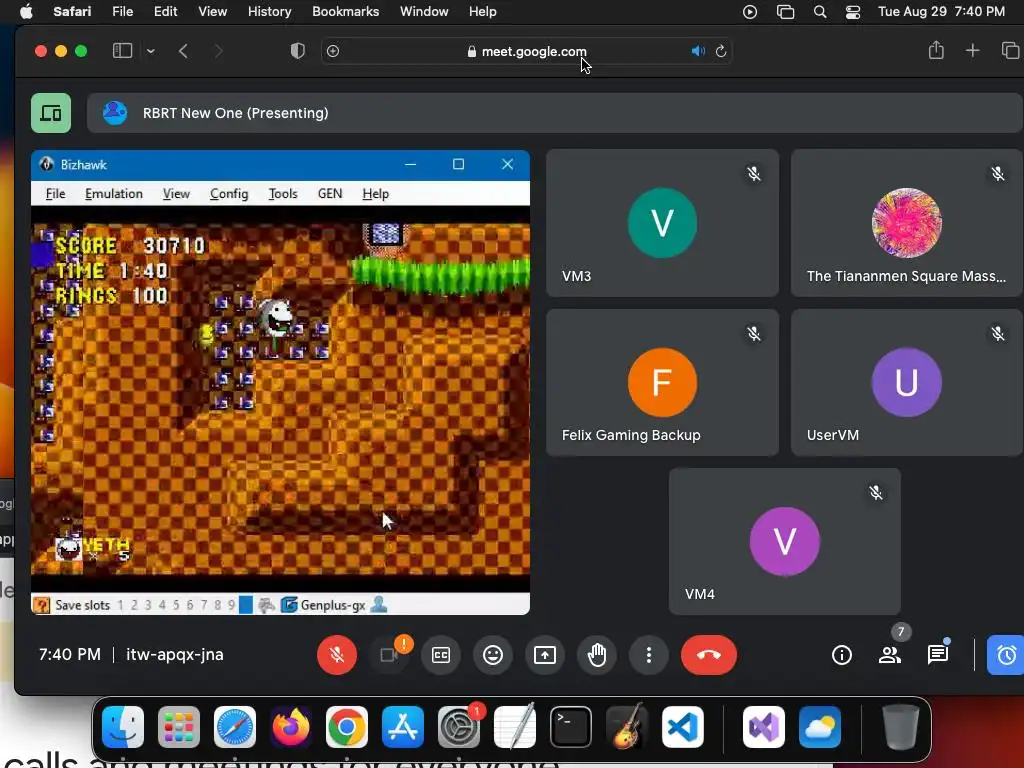Click the Present now screen share button
Viewport: 1024px width, 768px height.
coord(545,654)
